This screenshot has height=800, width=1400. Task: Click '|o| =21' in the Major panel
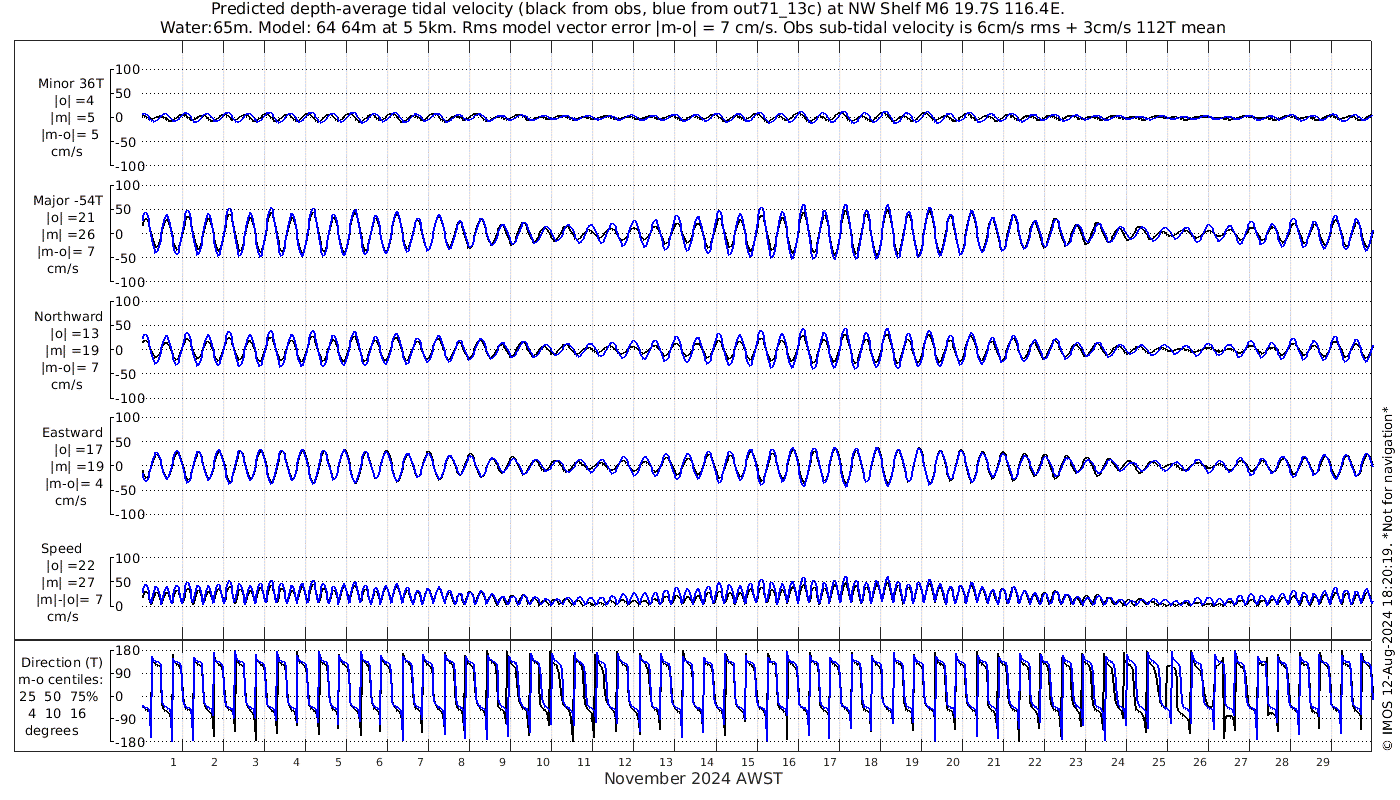click(x=70, y=217)
